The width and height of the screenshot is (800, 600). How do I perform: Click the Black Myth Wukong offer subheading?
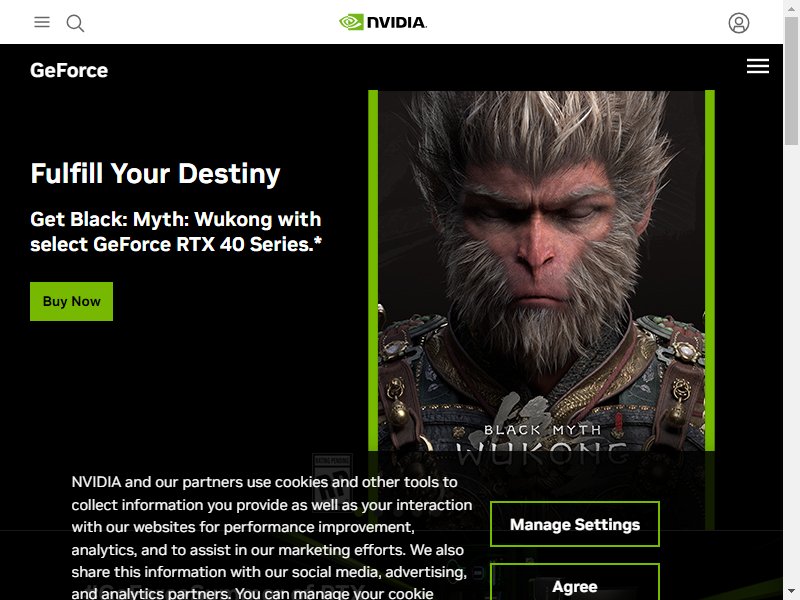coord(176,232)
